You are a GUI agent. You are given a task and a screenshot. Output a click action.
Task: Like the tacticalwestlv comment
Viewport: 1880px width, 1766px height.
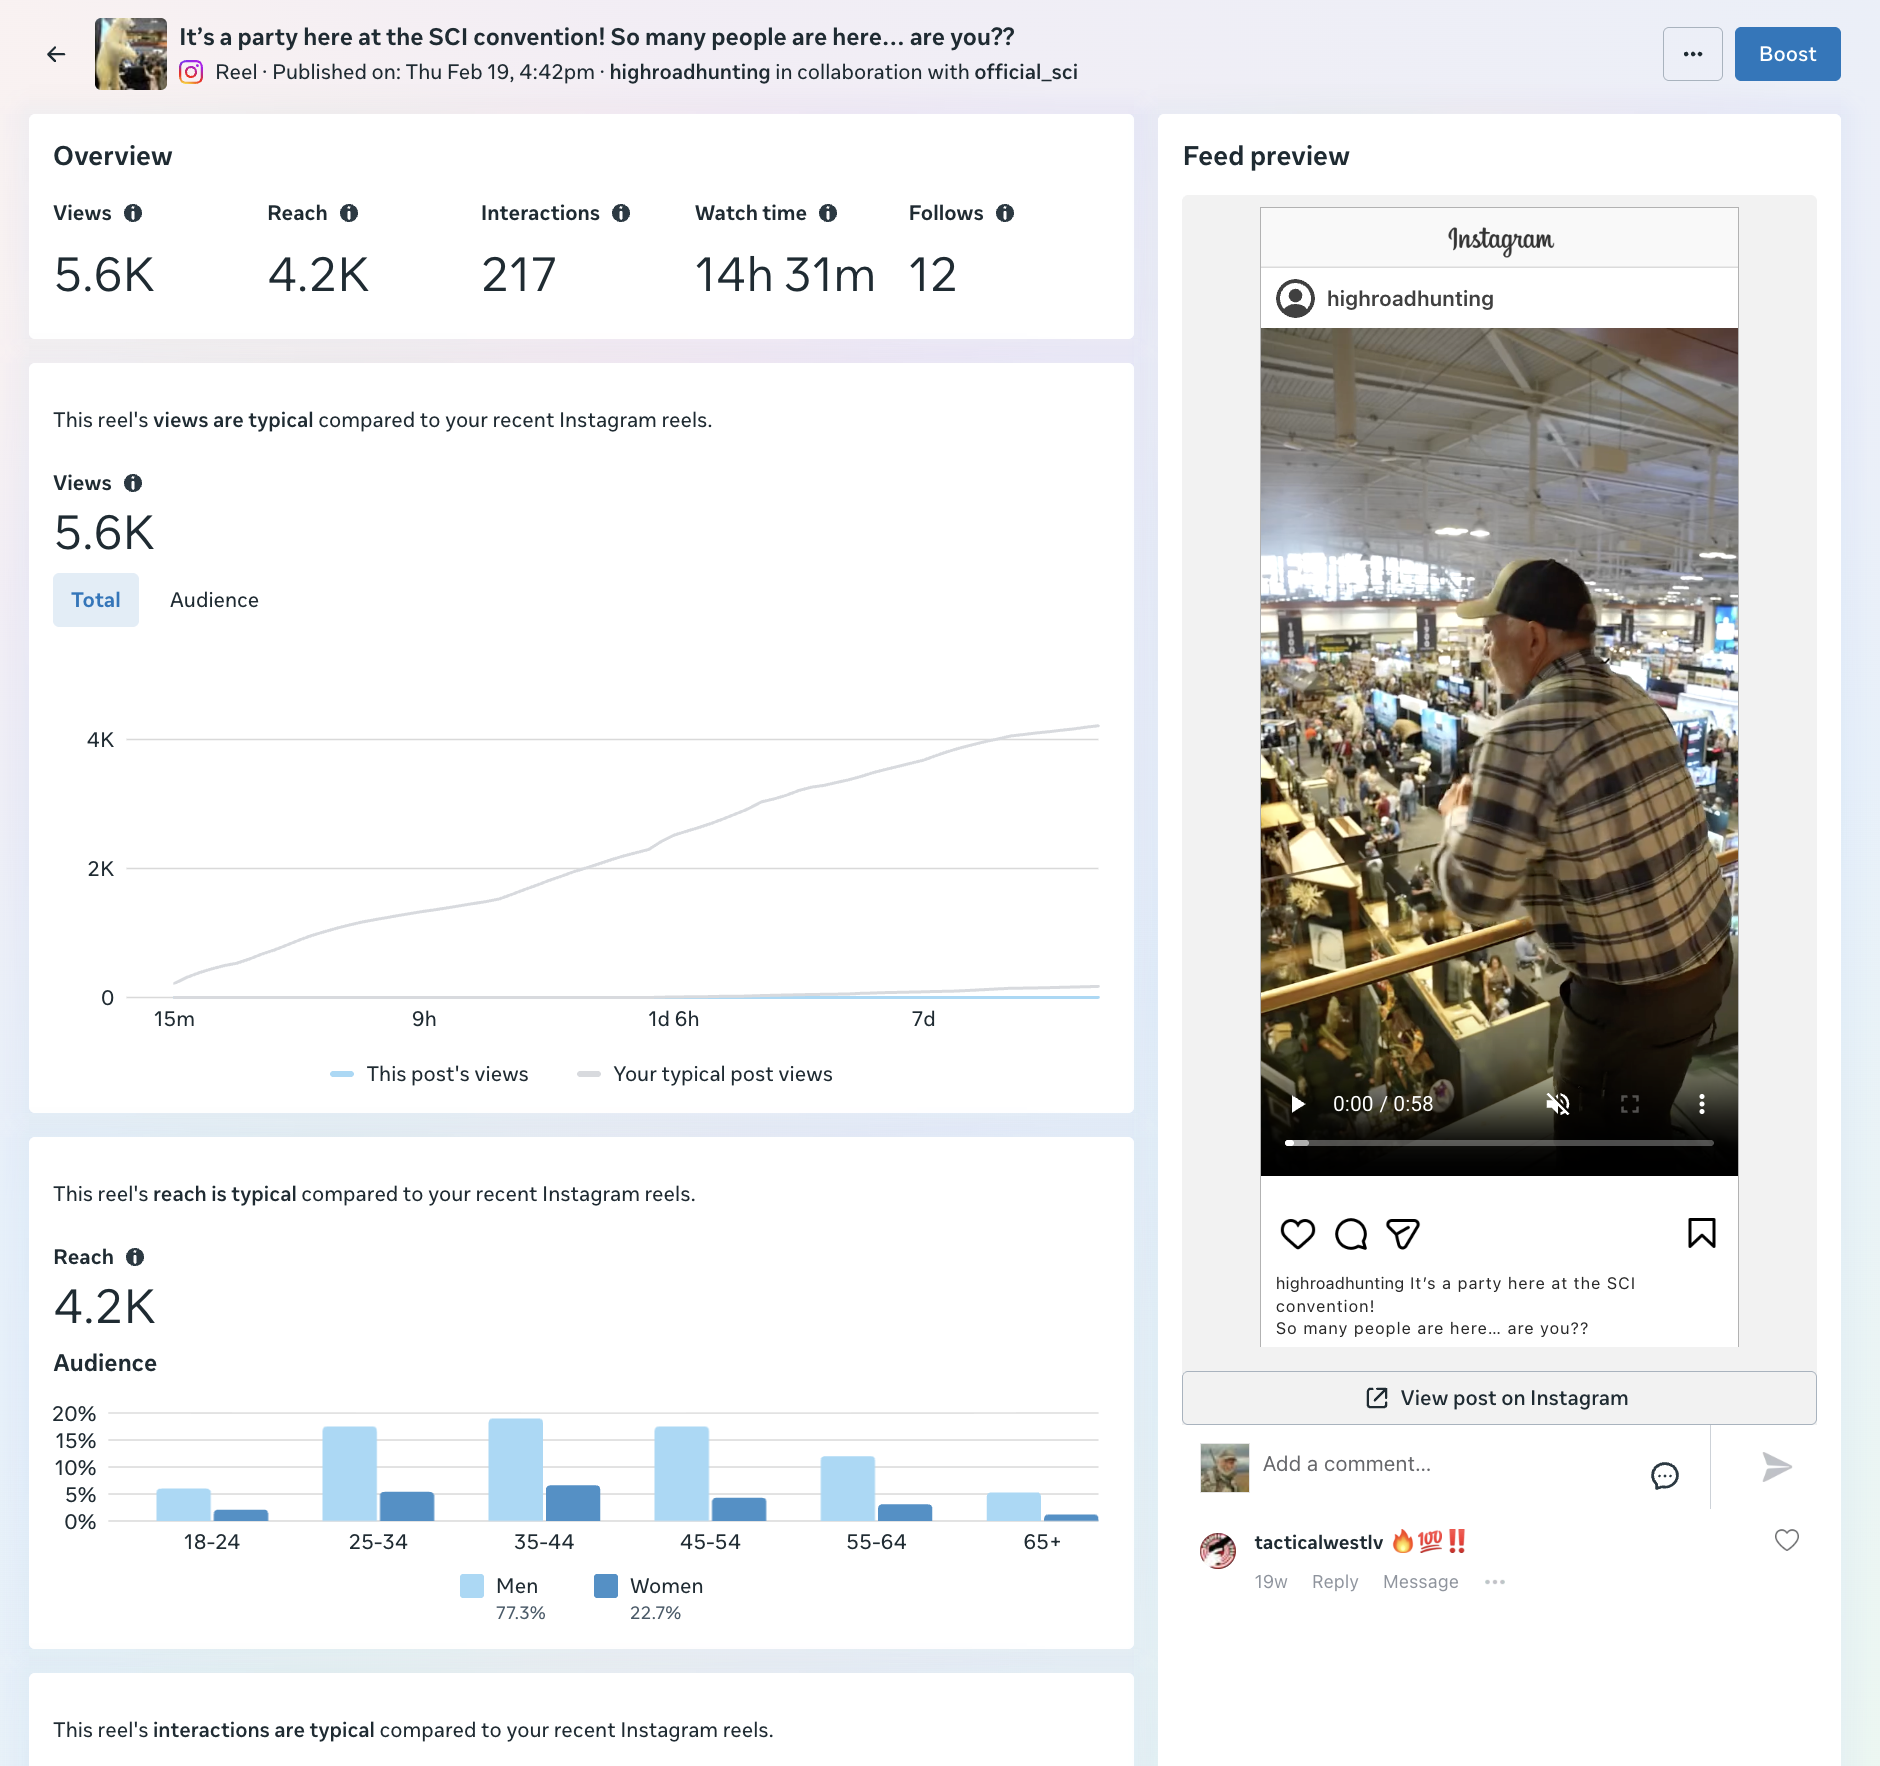click(1787, 1540)
